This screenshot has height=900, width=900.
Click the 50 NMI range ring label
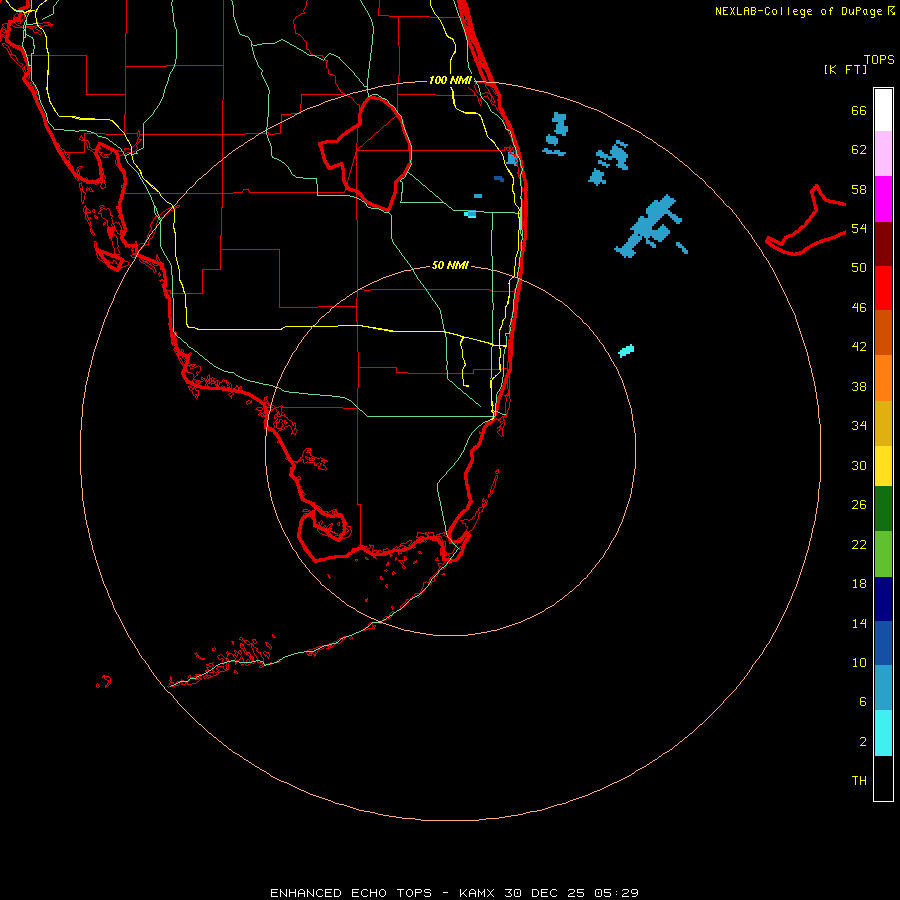pos(450,265)
